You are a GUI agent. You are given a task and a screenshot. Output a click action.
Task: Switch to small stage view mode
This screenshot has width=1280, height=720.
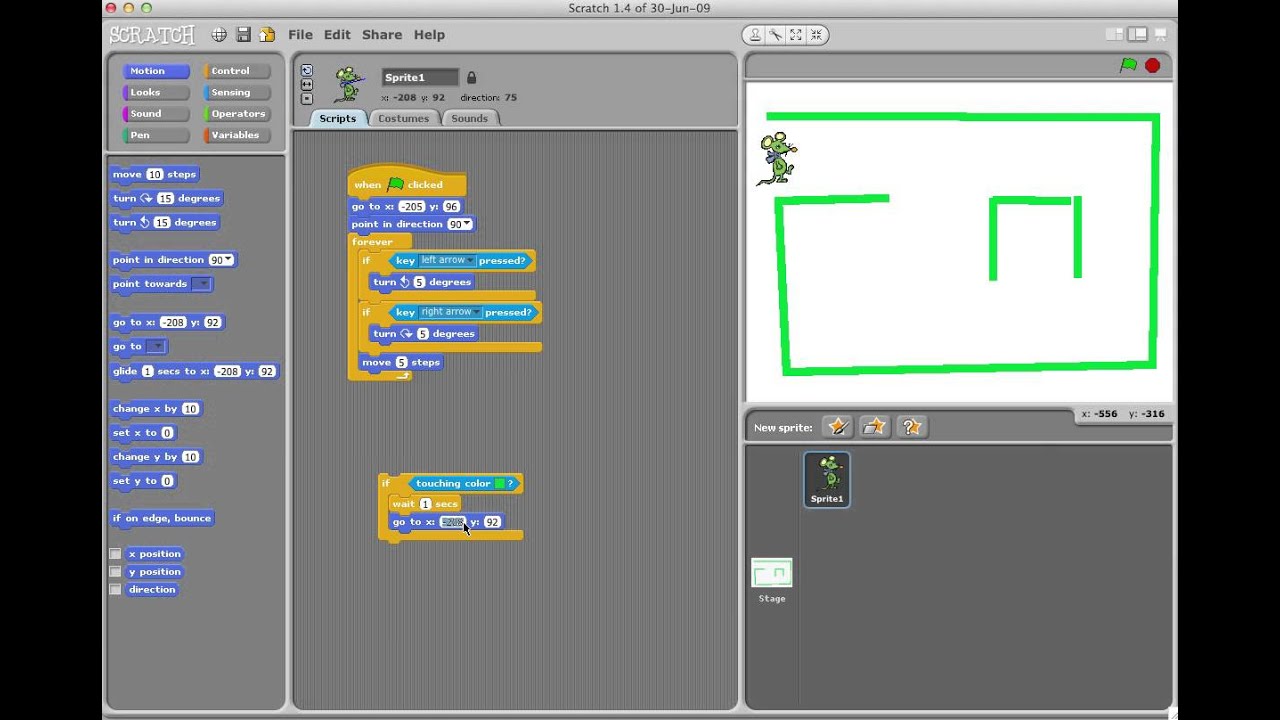pyautogui.click(x=1115, y=35)
